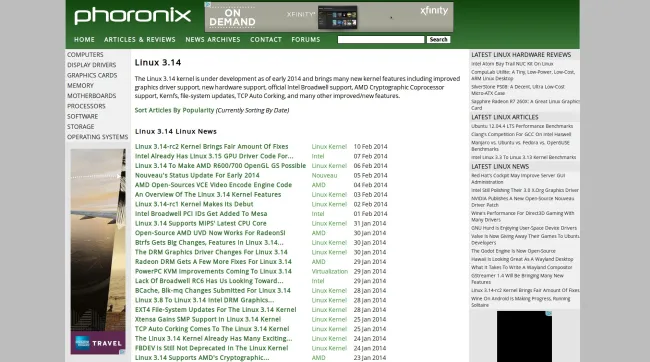The height and width of the screenshot is (362, 650).
Task: Open Linux 3.14-rc2 Kernel Brings Fixes article
Action: (211, 146)
